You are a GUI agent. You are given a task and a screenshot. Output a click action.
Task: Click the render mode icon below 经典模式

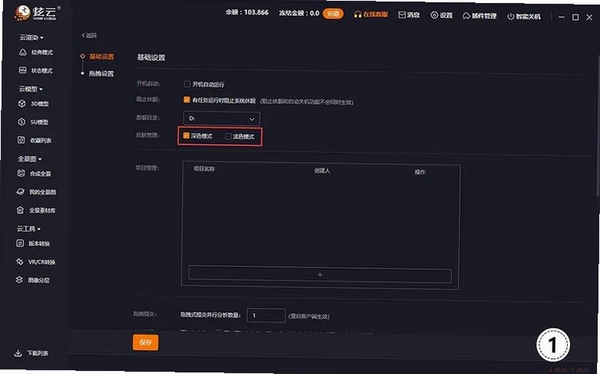[23, 70]
